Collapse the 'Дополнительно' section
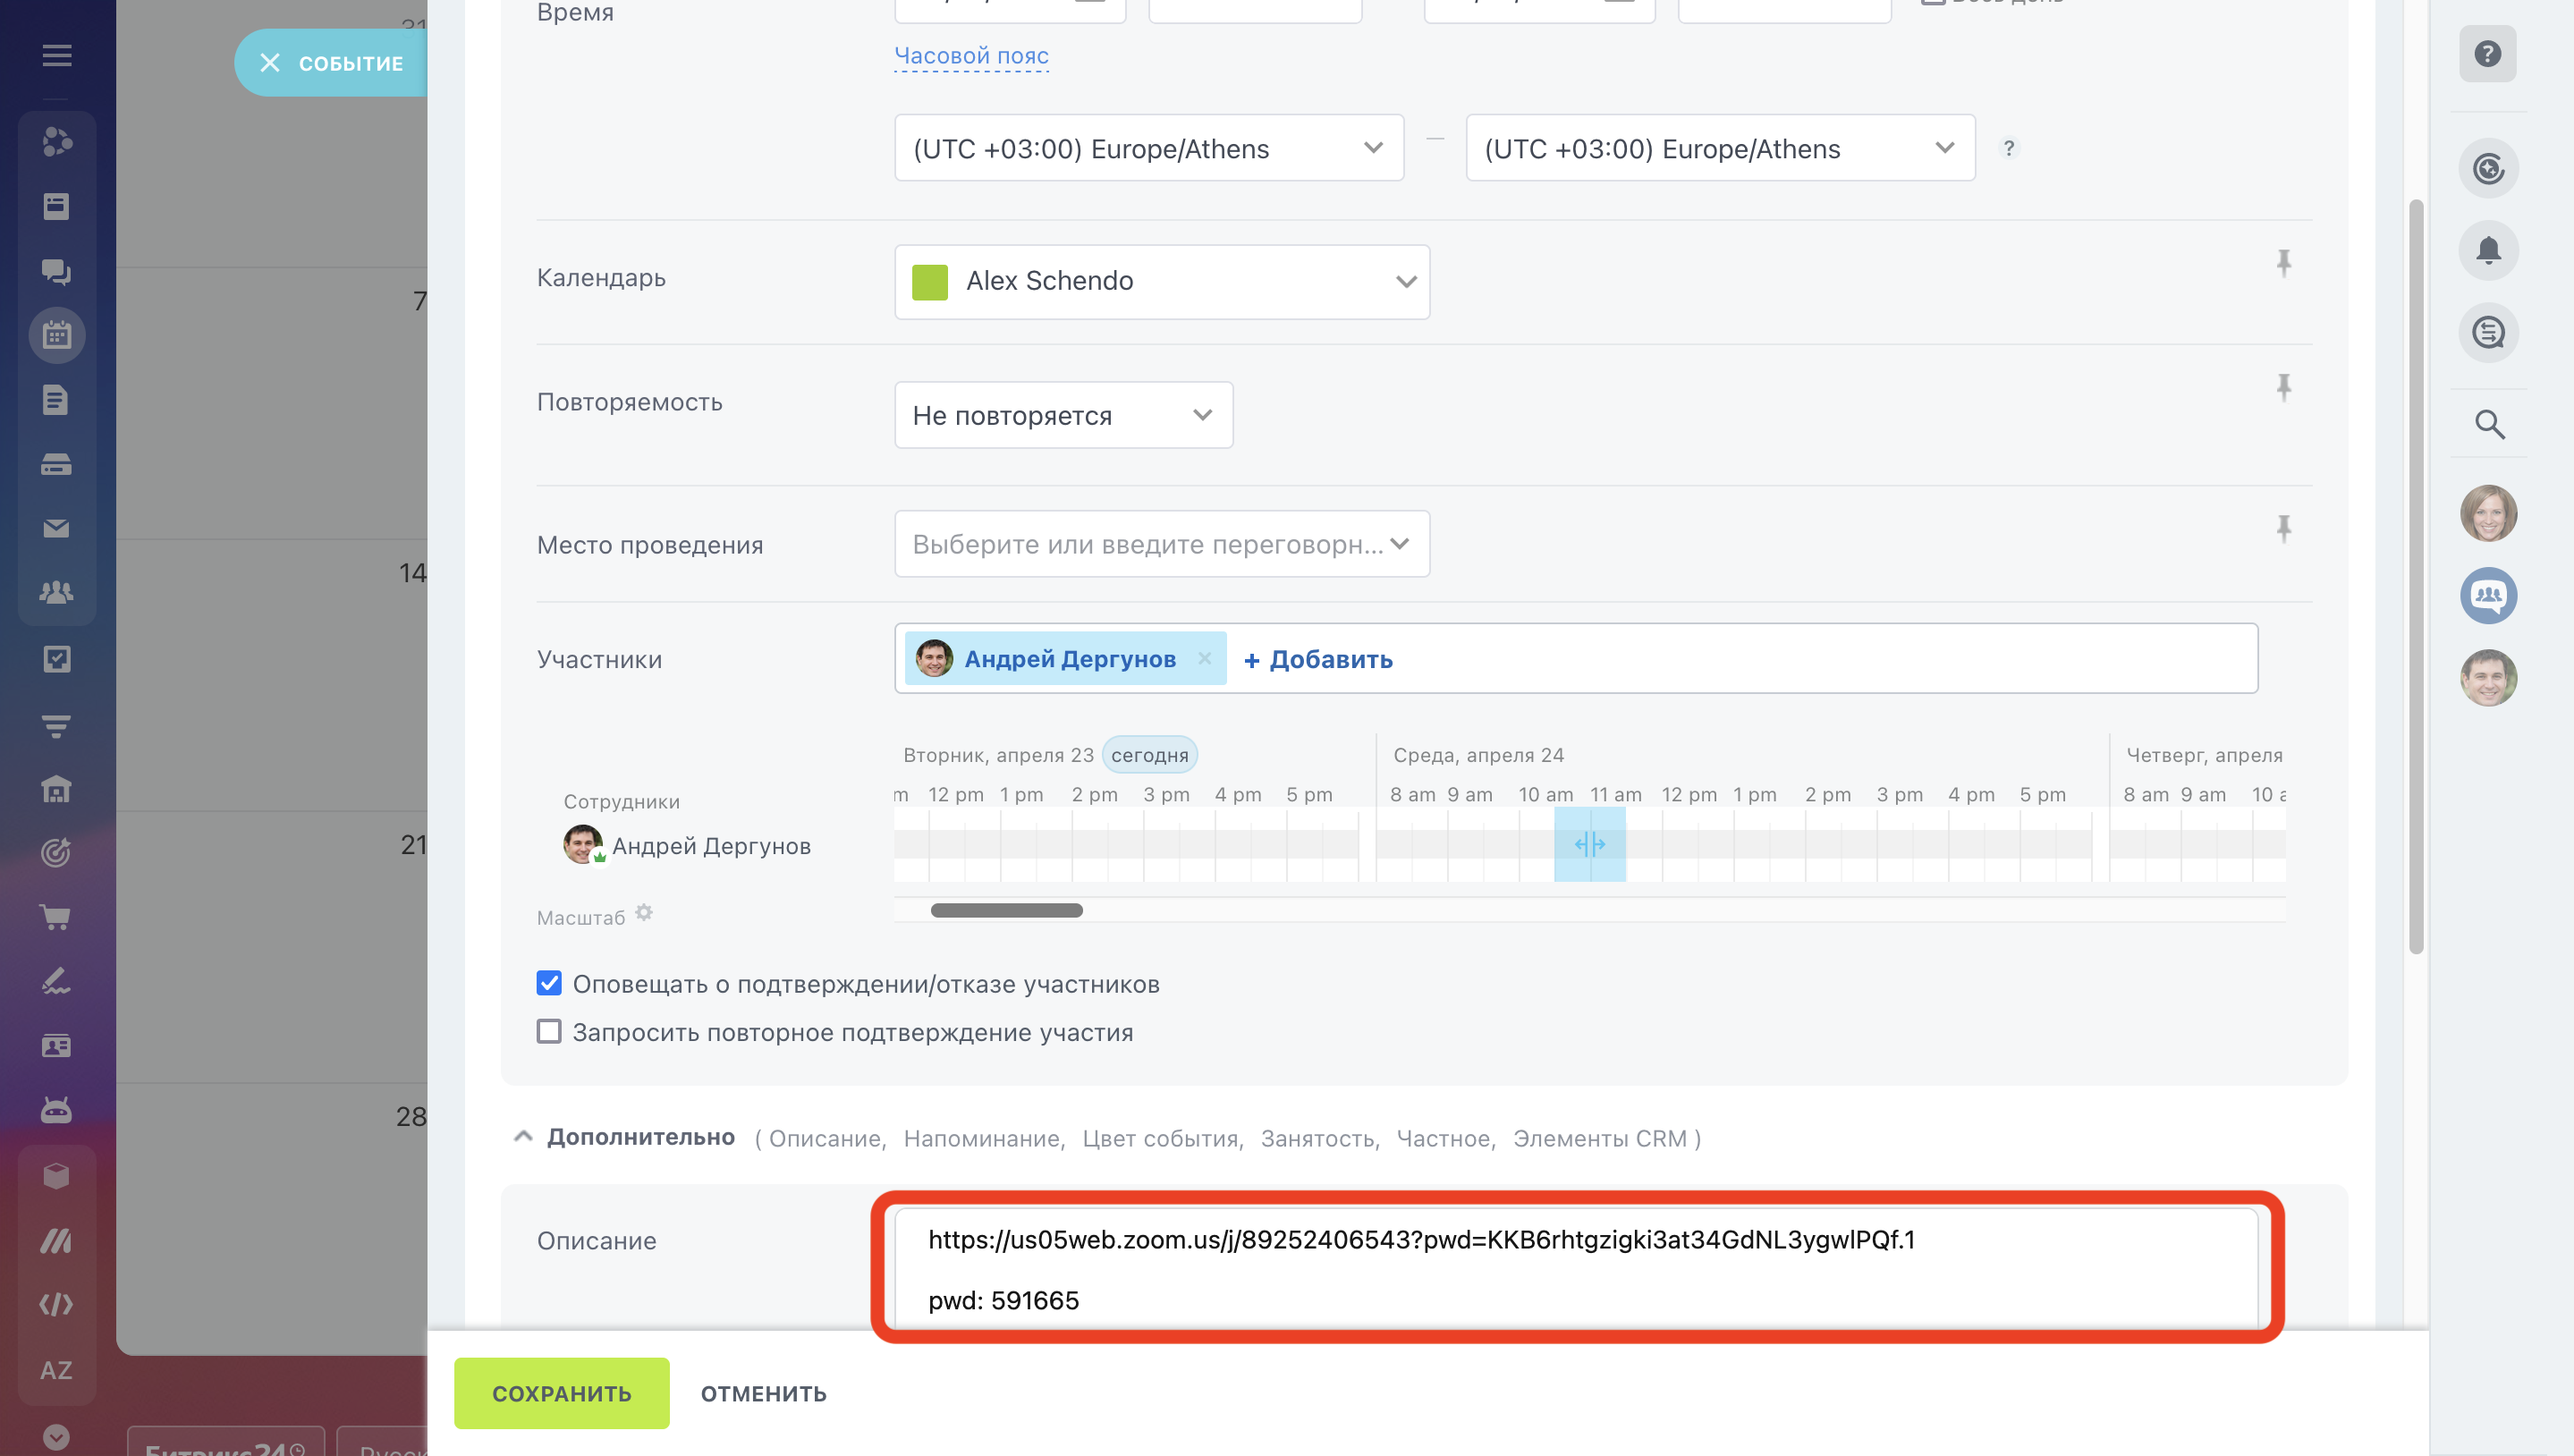 (x=523, y=1137)
